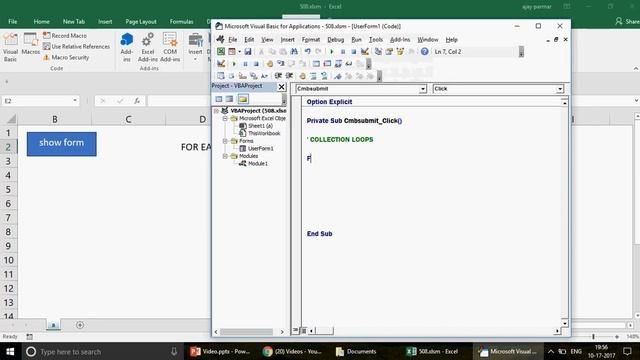Switch to Procedure View at code window bottom
Image resolution: width=640 pixels, height=360 pixels.
point(296,330)
